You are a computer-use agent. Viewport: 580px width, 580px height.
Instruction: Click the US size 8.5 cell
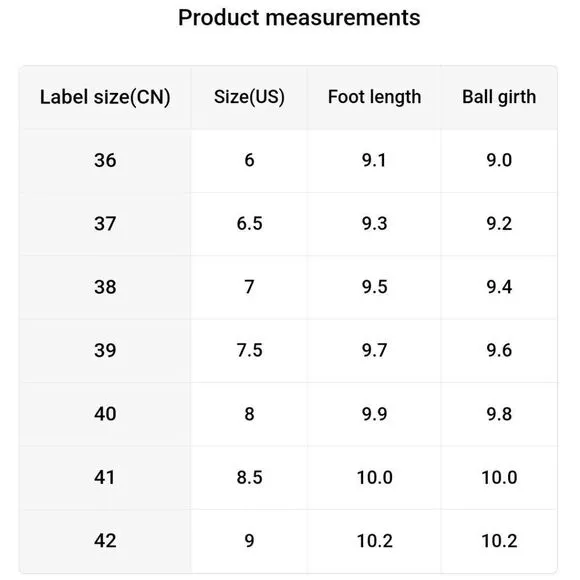tap(249, 478)
